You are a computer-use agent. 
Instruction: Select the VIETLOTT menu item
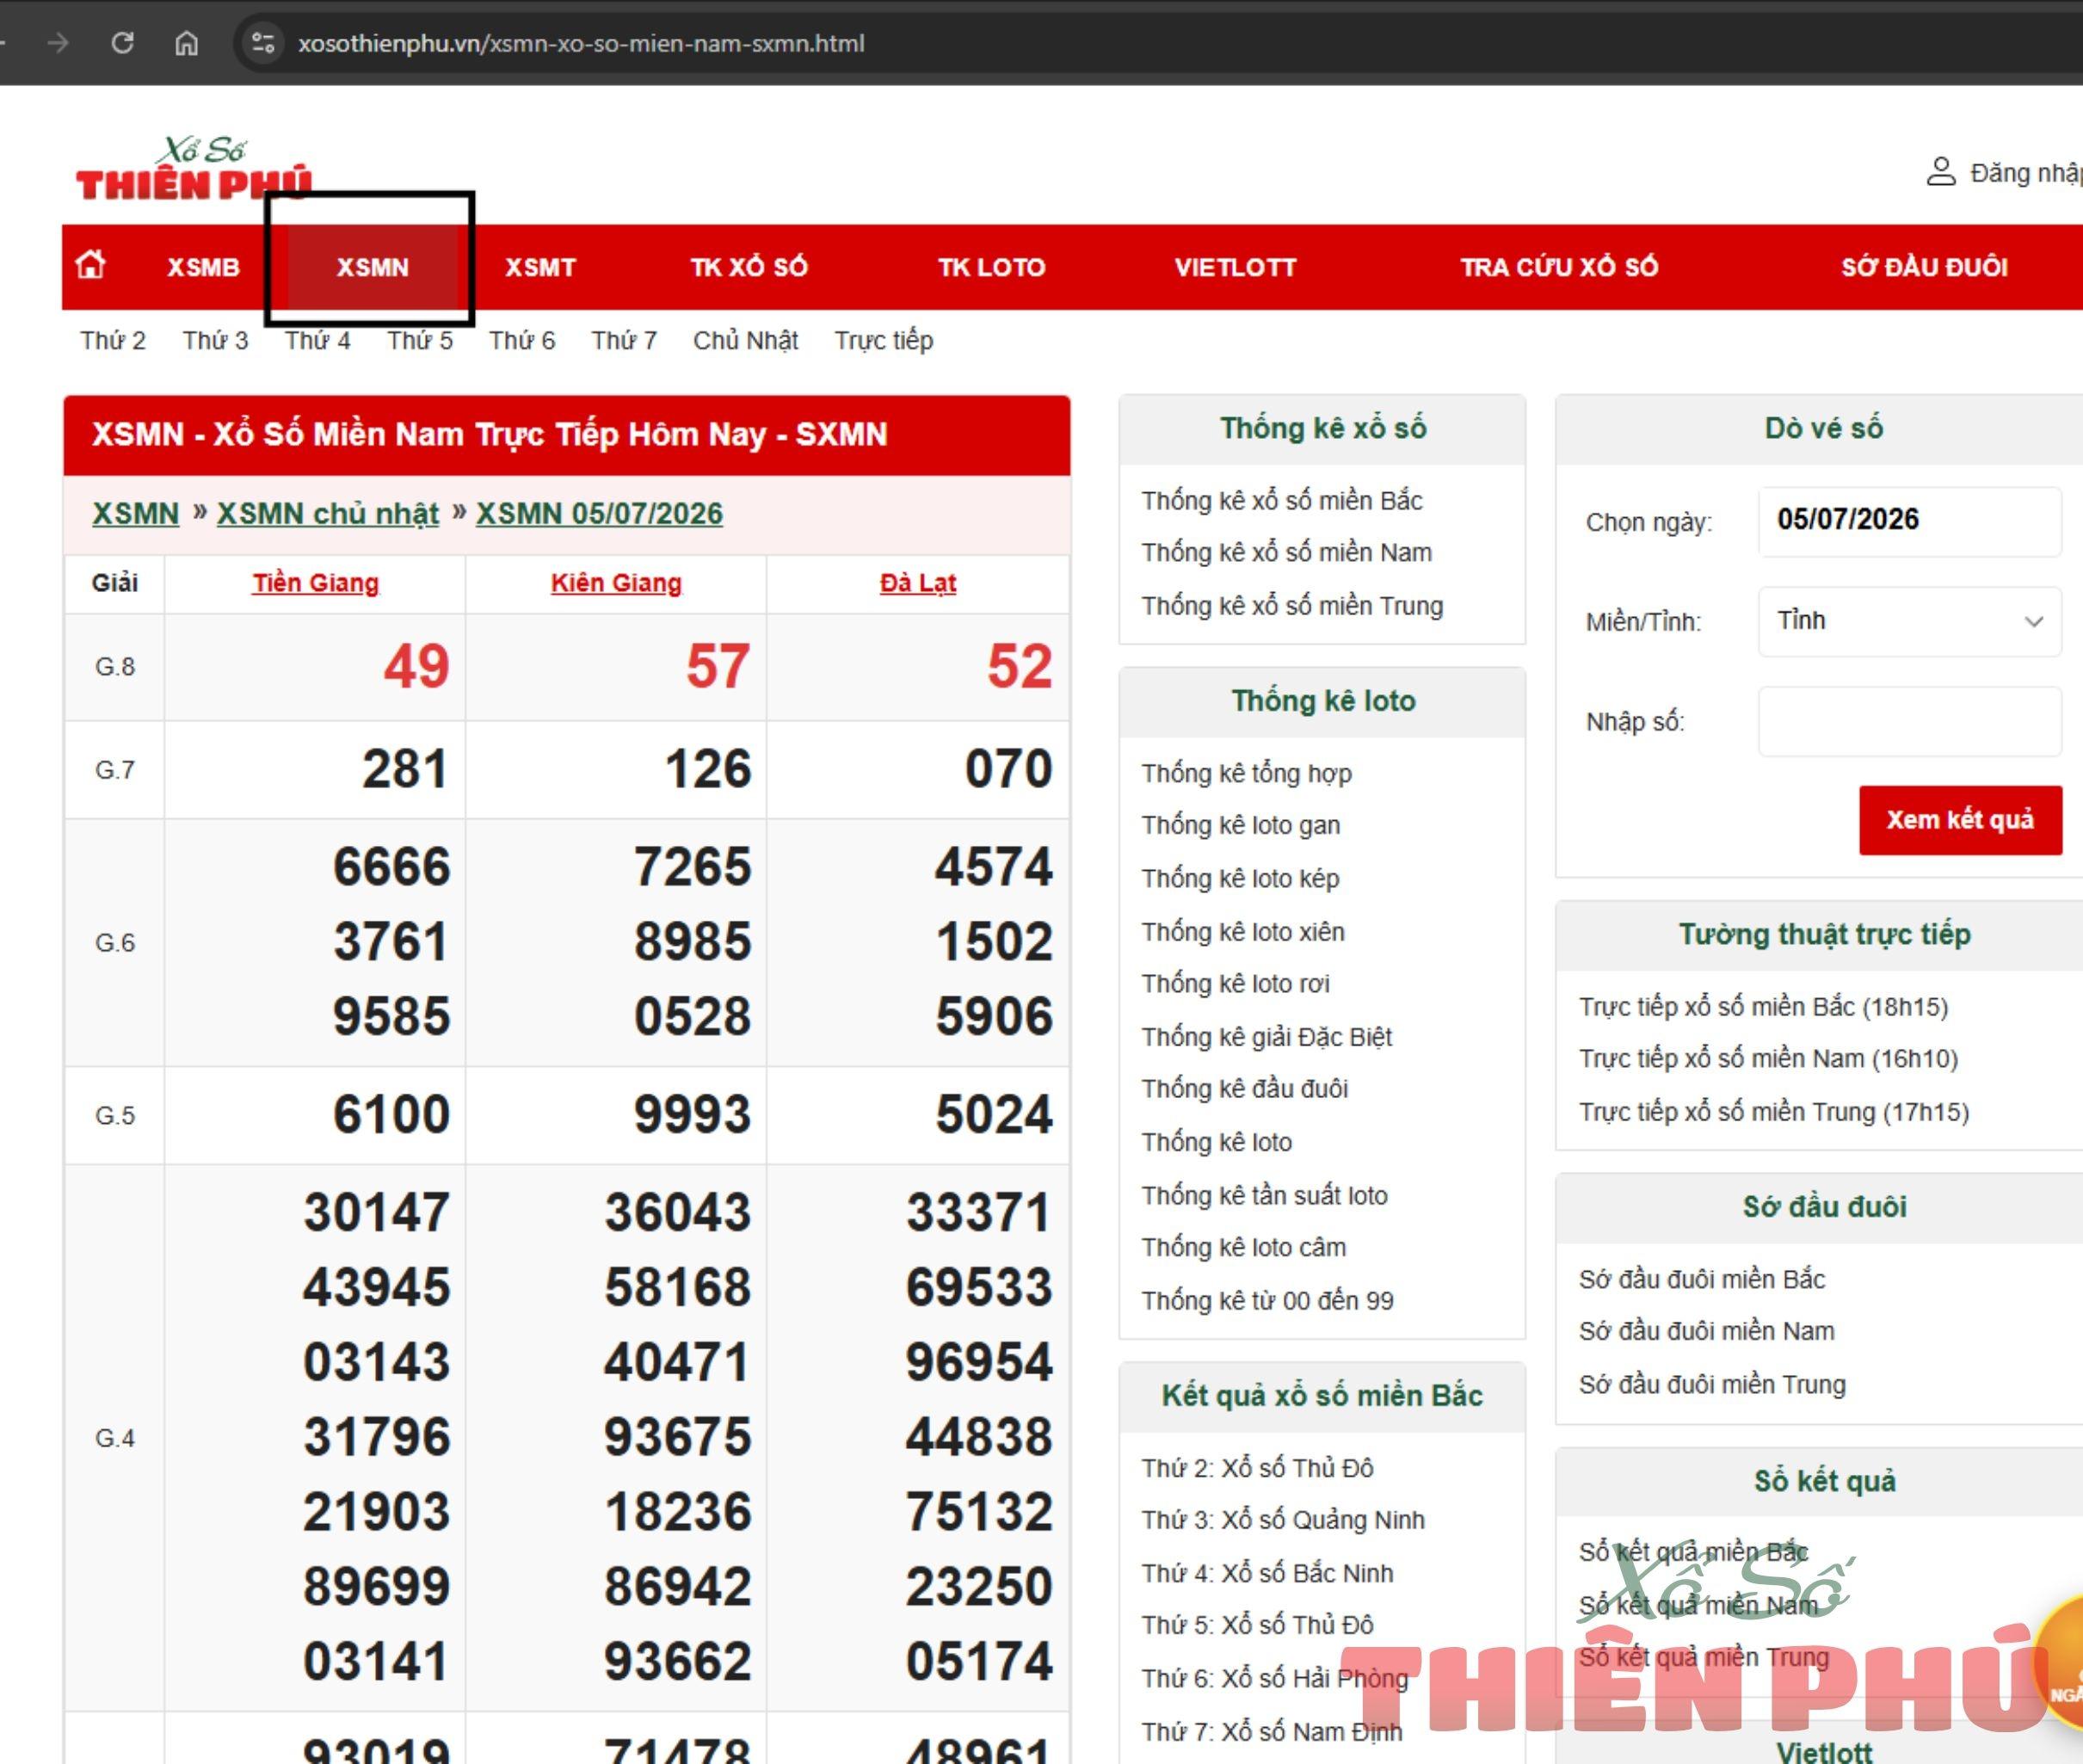tap(1235, 267)
